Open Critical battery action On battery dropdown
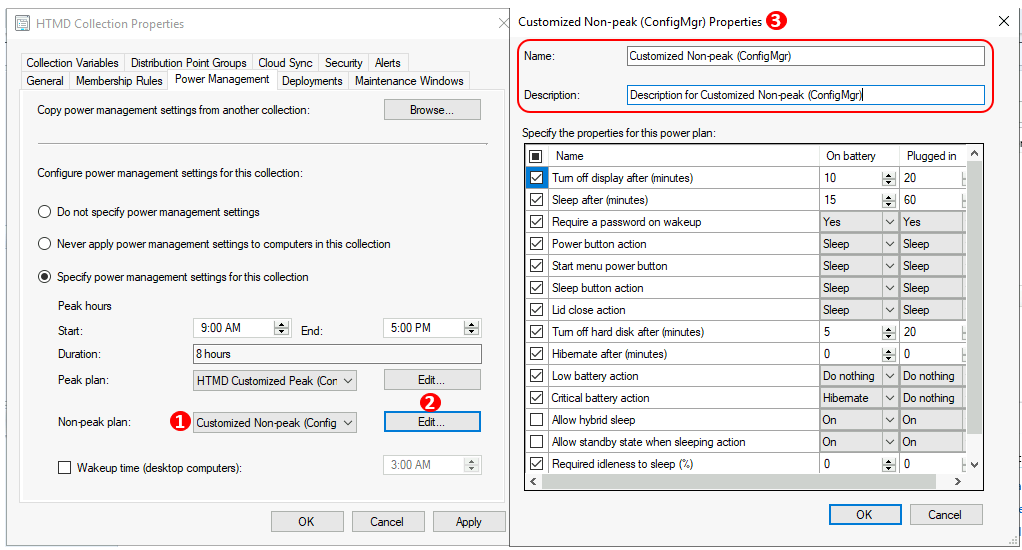Viewport: 1022px width, 550px height. pos(889,398)
